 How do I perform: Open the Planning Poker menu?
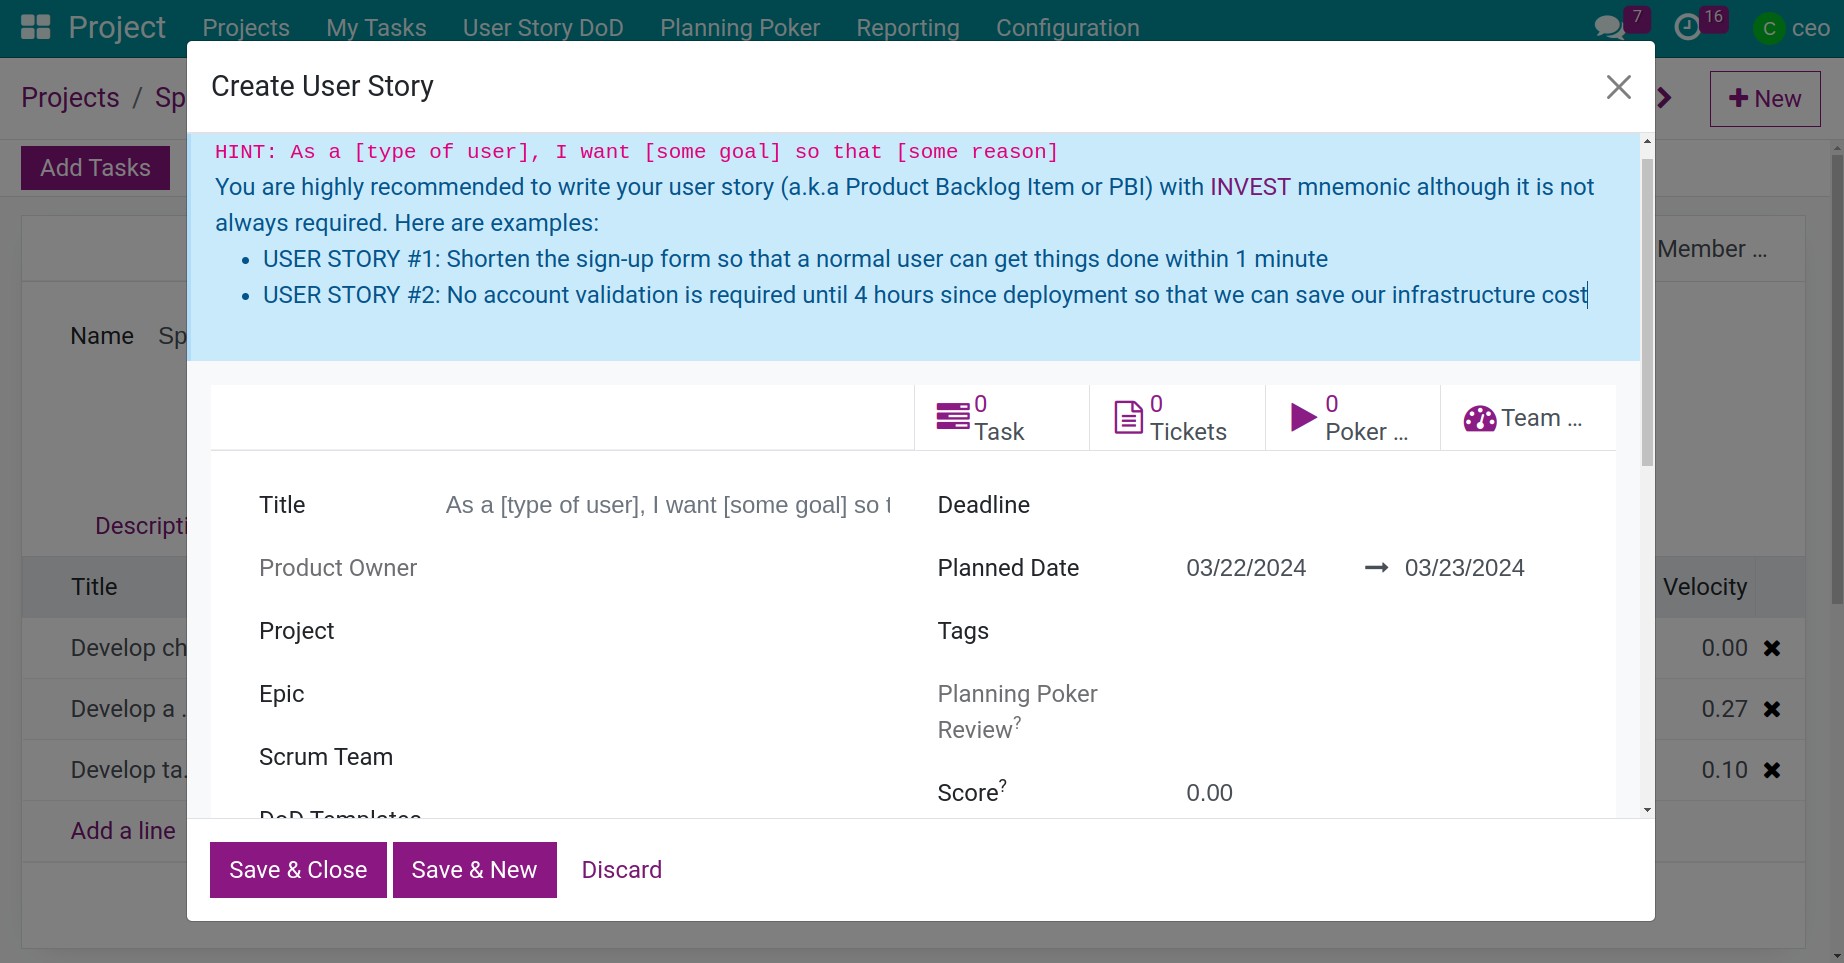pyautogui.click(x=740, y=28)
